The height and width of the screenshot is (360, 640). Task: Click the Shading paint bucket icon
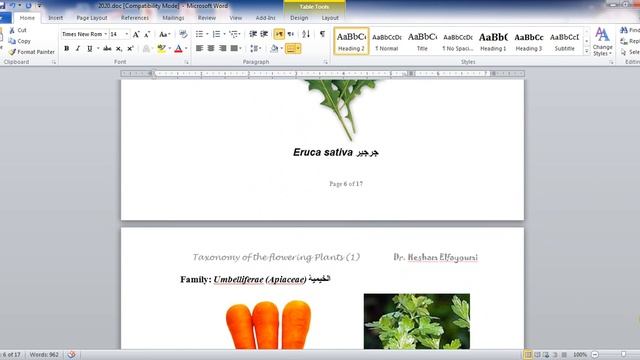[x=274, y=49]
